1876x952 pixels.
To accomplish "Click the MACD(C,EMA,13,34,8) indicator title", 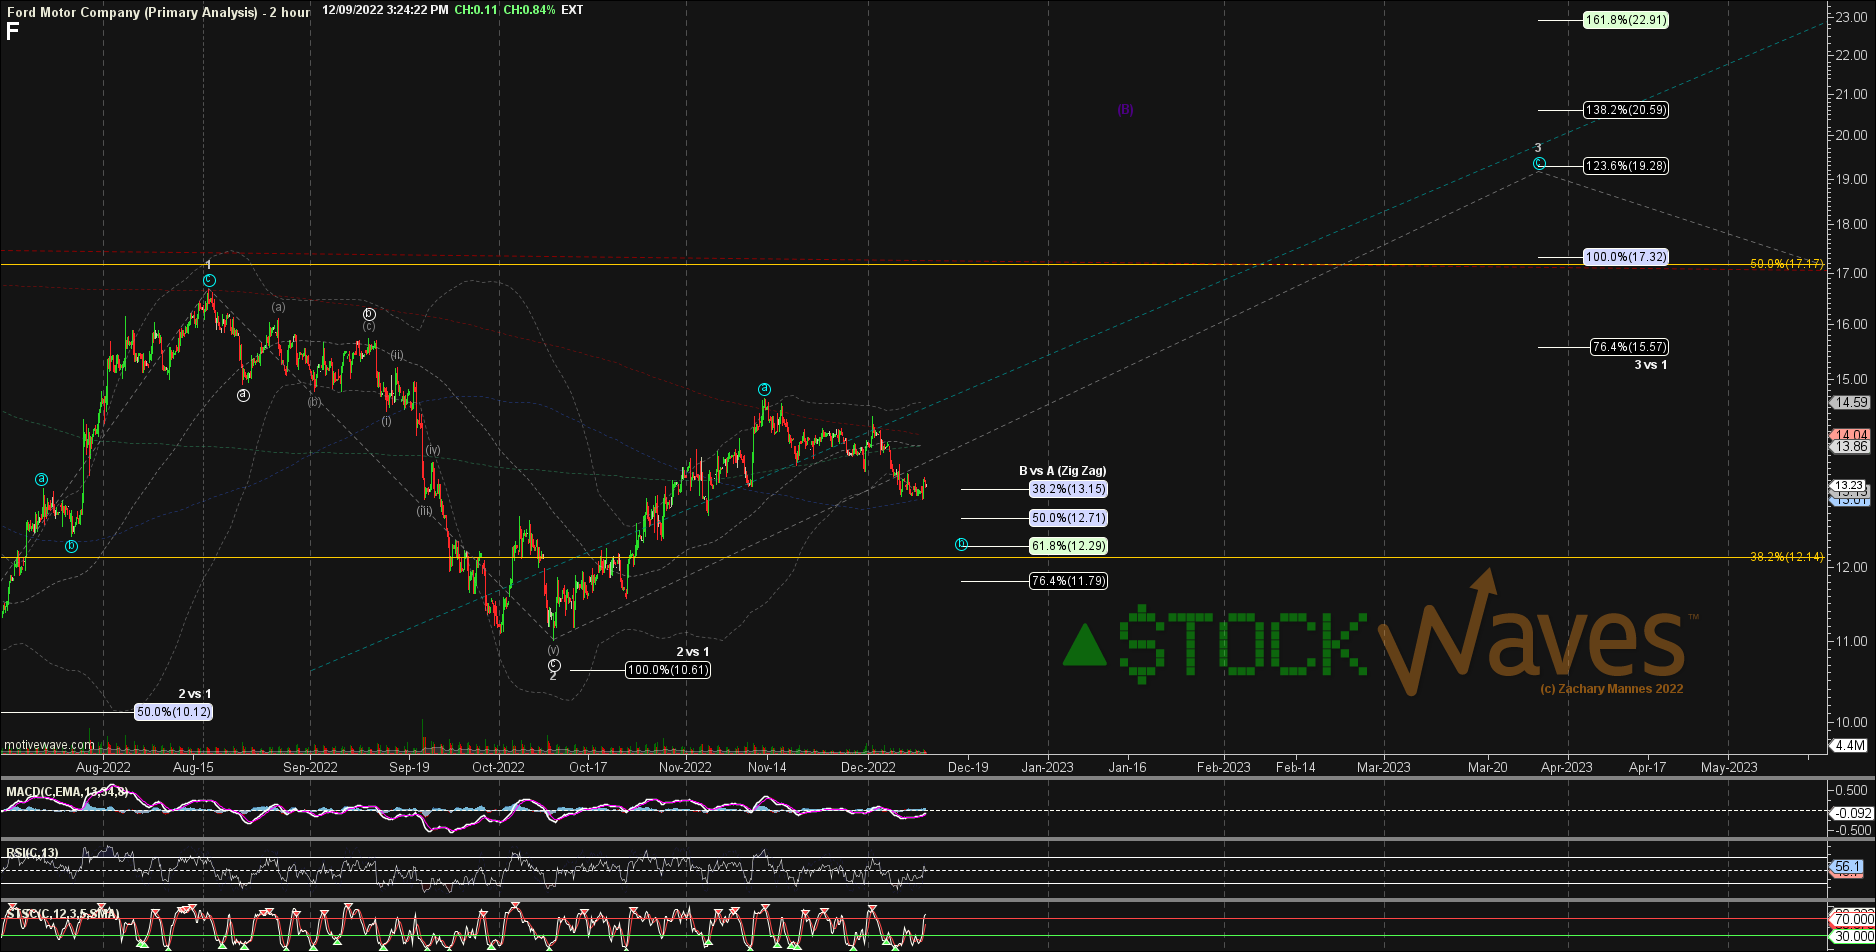I will [x=67, y=792].
